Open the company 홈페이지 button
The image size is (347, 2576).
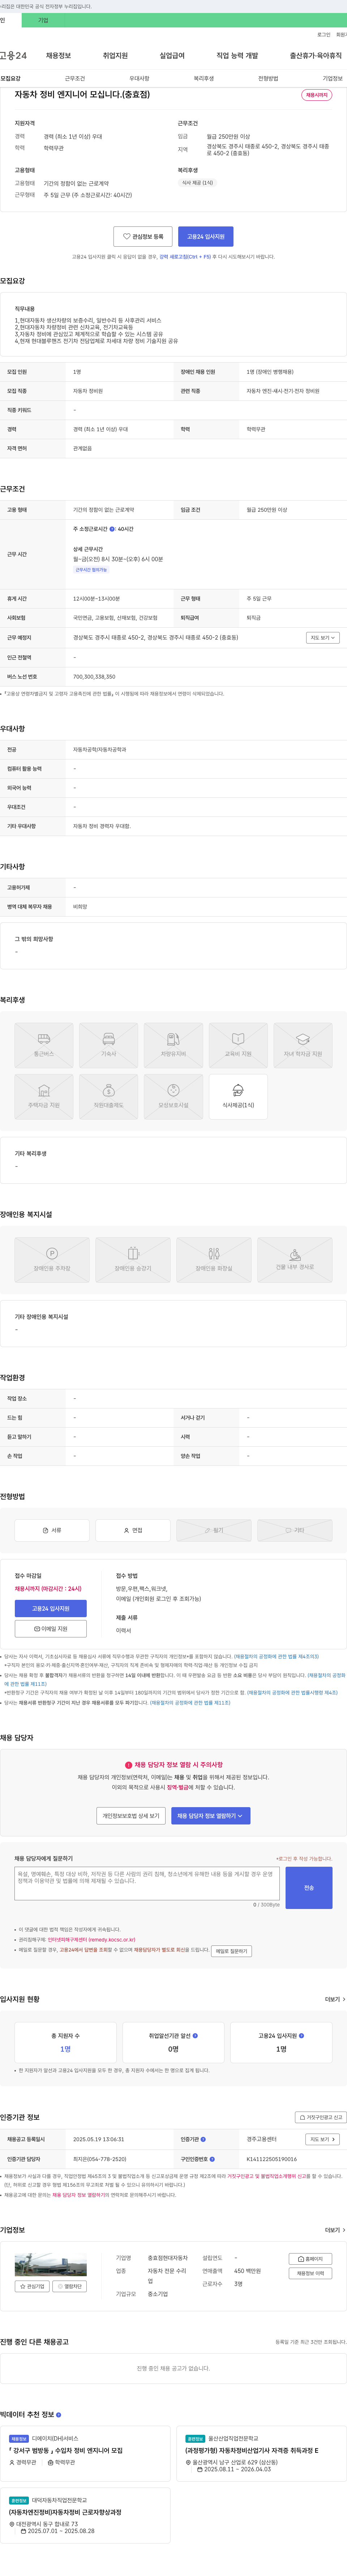click(x=310, y=2259)
